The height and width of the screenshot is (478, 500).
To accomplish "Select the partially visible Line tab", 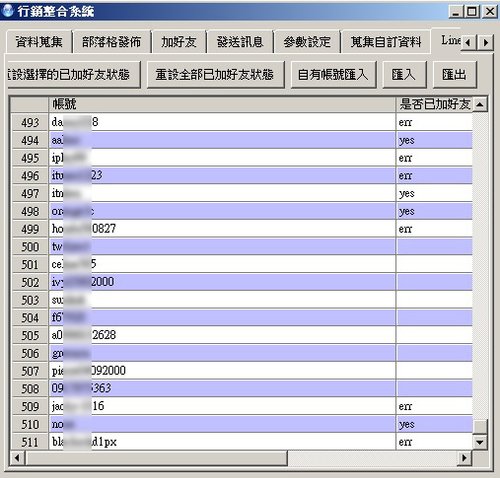I will tap(447, 40).
